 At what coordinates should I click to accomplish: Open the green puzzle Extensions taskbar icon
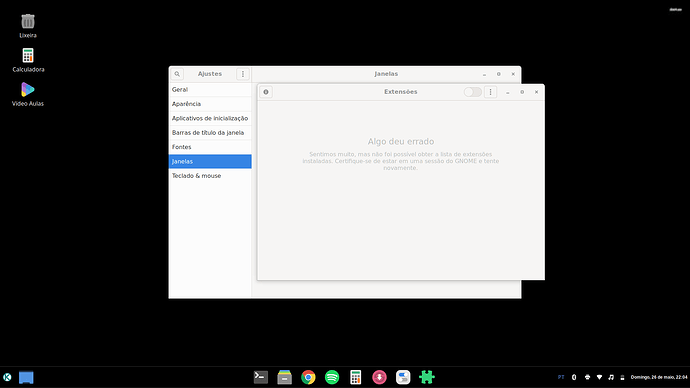pos(426,377)
